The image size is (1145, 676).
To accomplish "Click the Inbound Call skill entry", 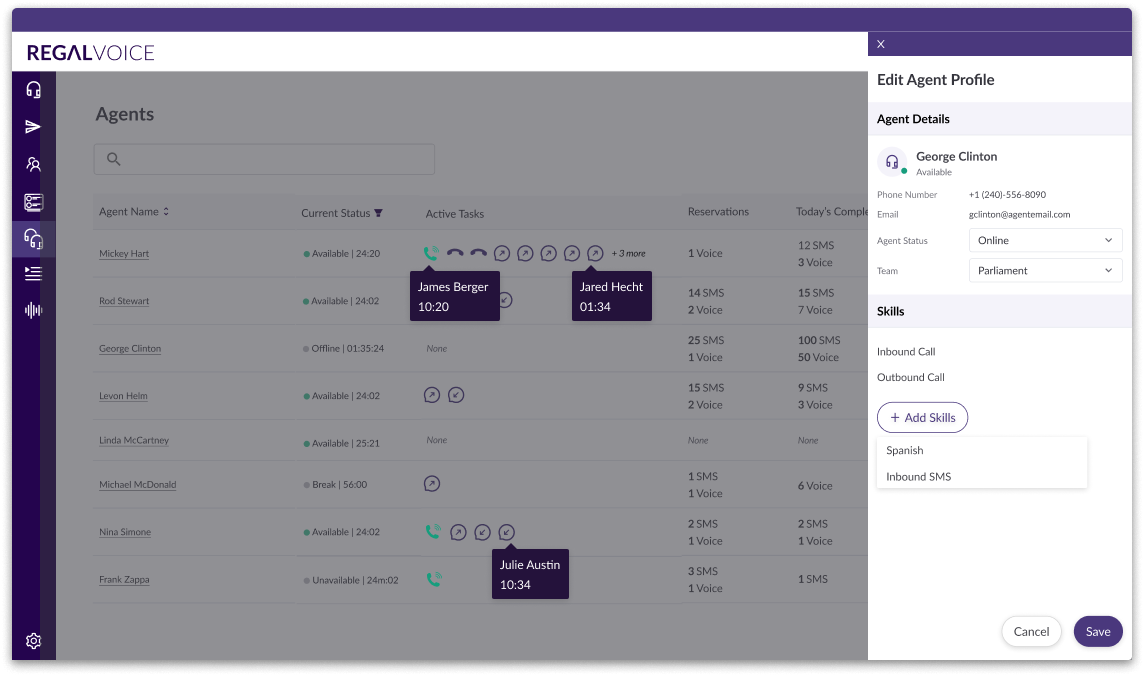I will pos(906,352).
